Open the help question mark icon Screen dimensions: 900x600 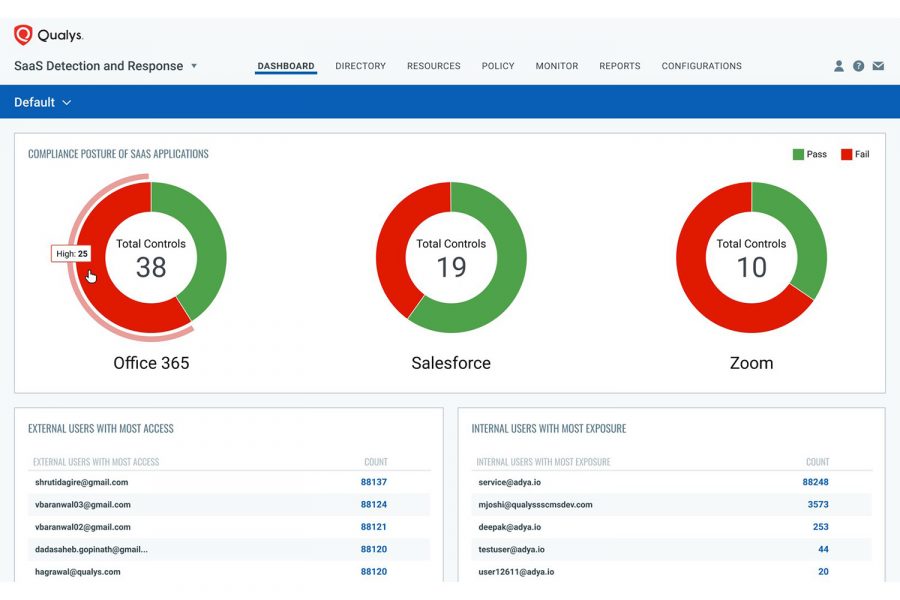pos(858,66)
